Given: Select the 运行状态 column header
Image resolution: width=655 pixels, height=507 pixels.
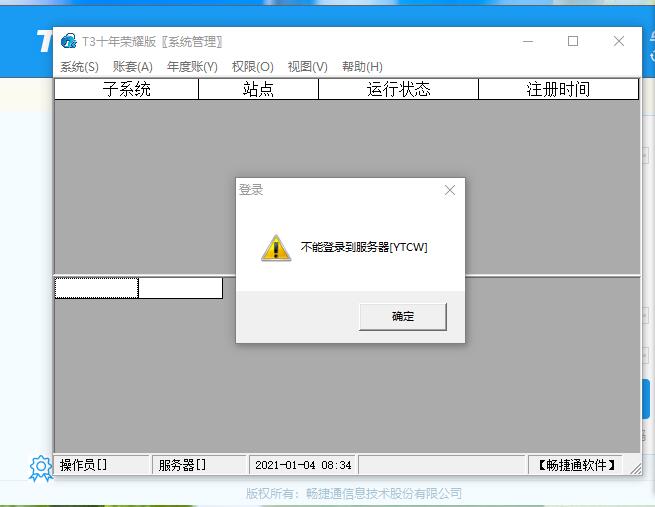Looking at the screenshot, I should pyautogui.click(x=399, y=89).
